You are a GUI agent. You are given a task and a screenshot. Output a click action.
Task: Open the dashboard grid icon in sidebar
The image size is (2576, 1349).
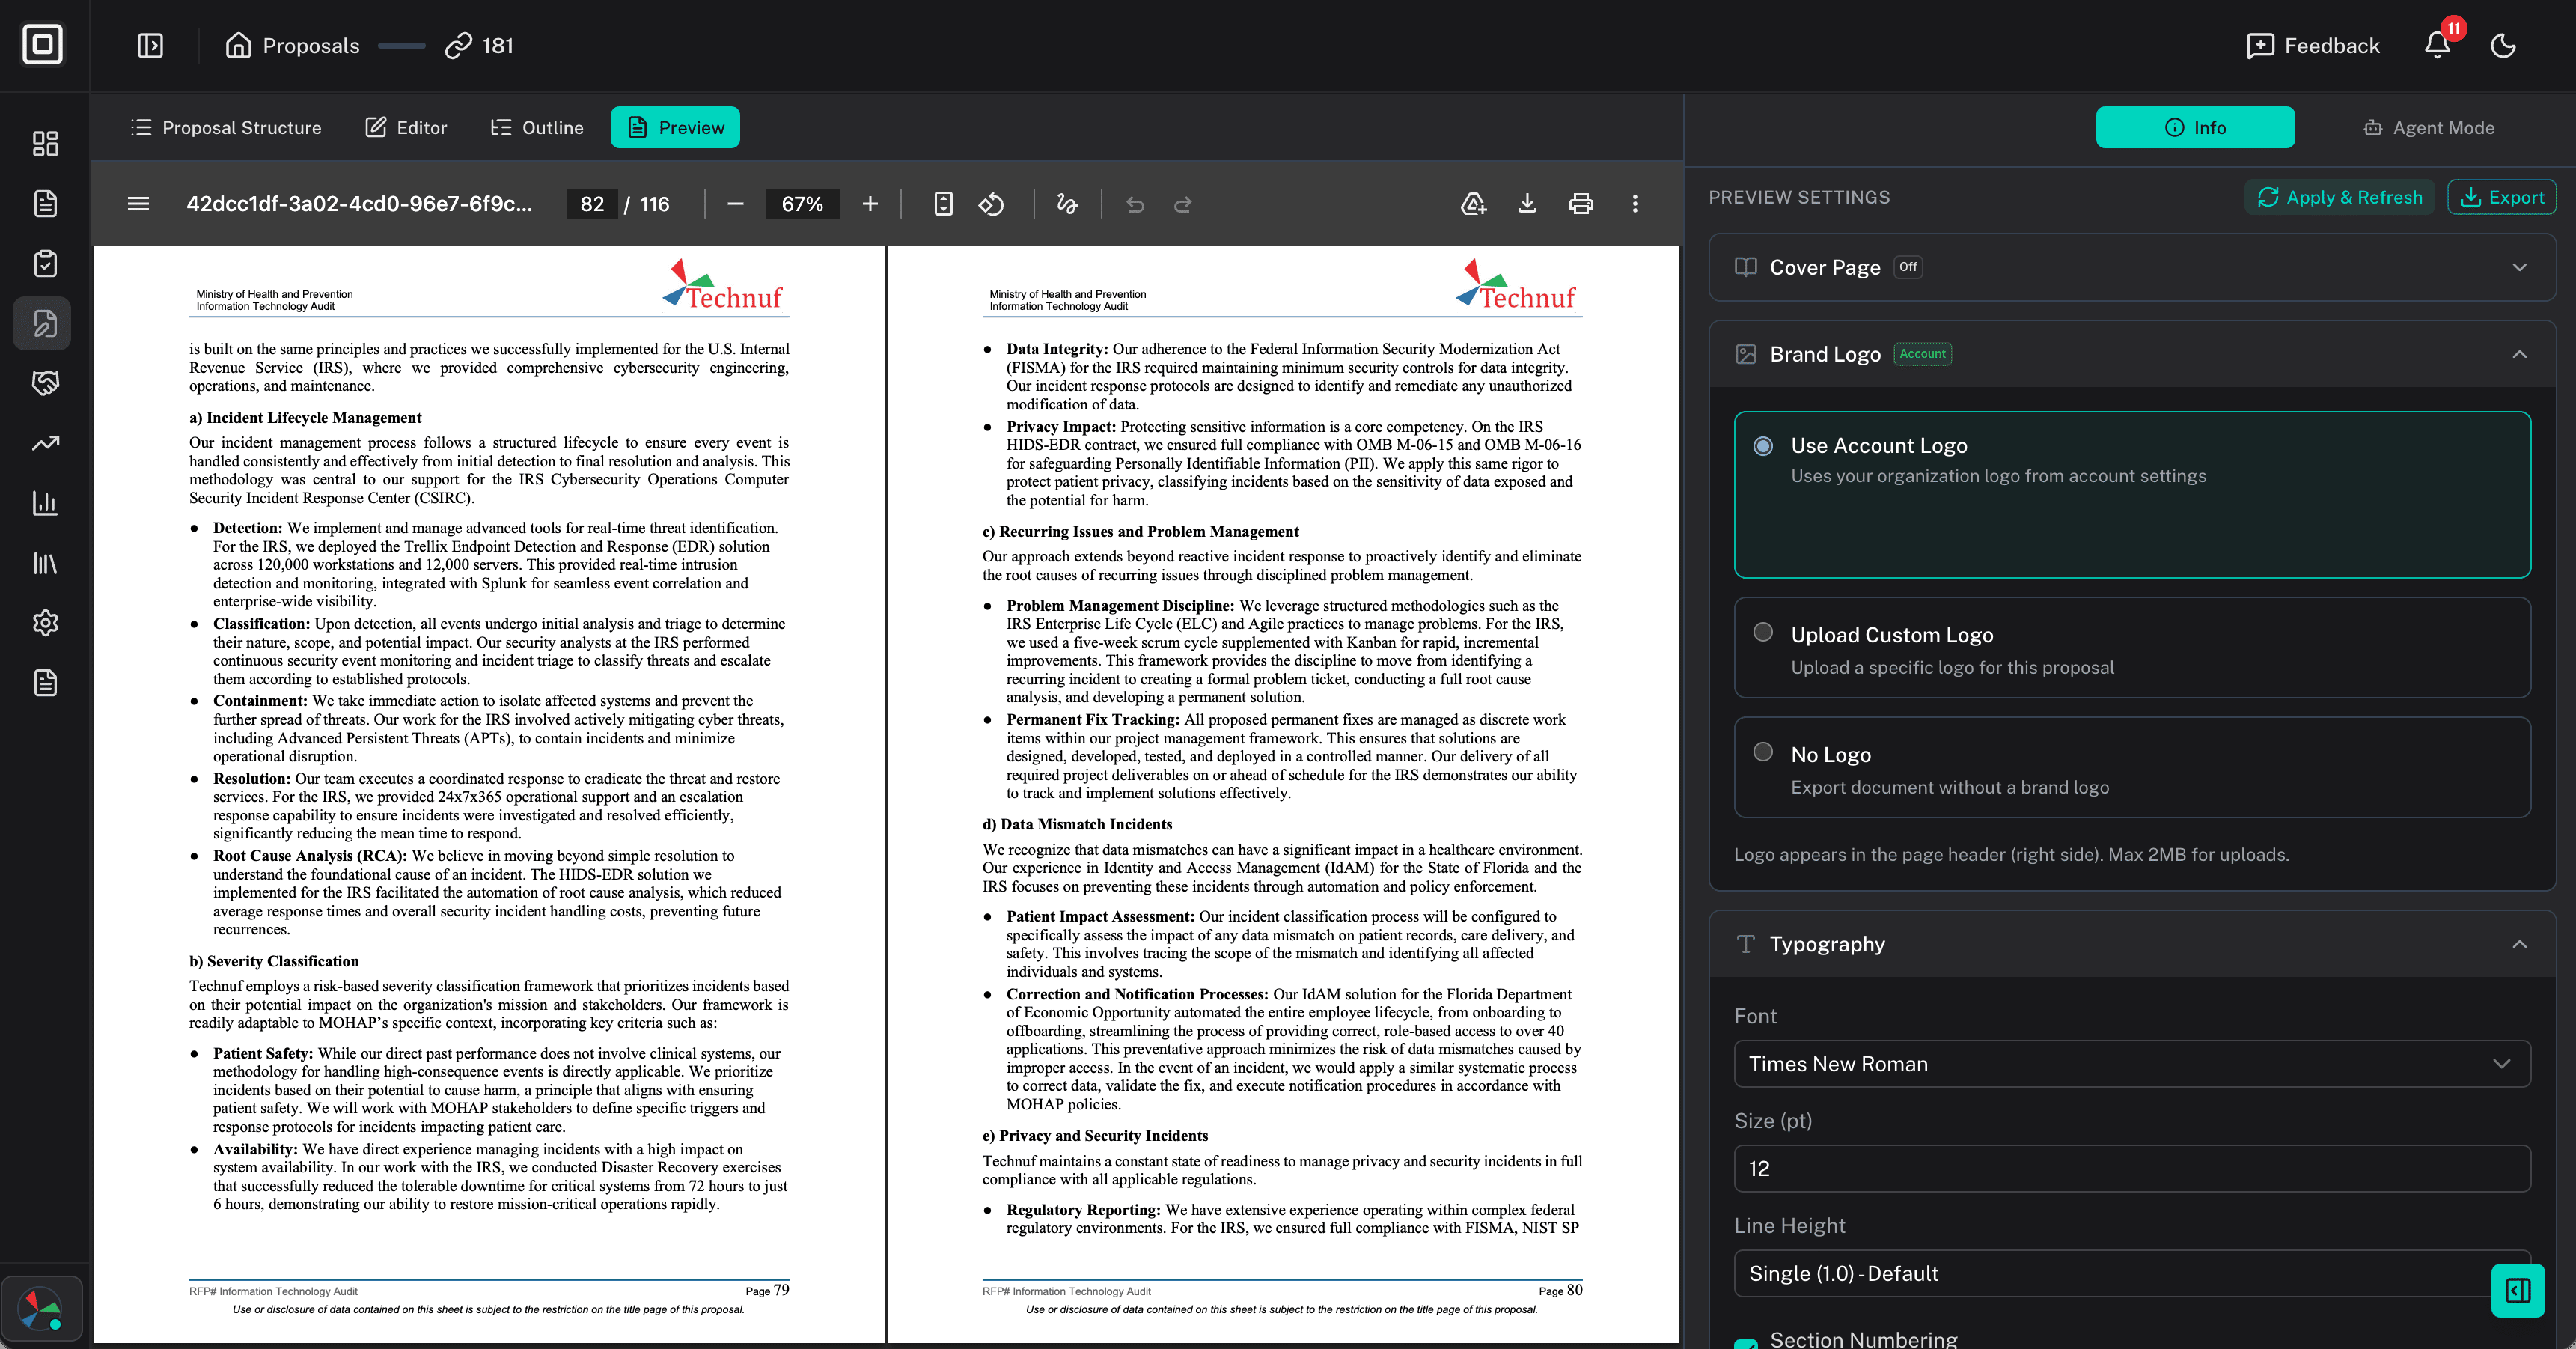click(x=45, y=143)
